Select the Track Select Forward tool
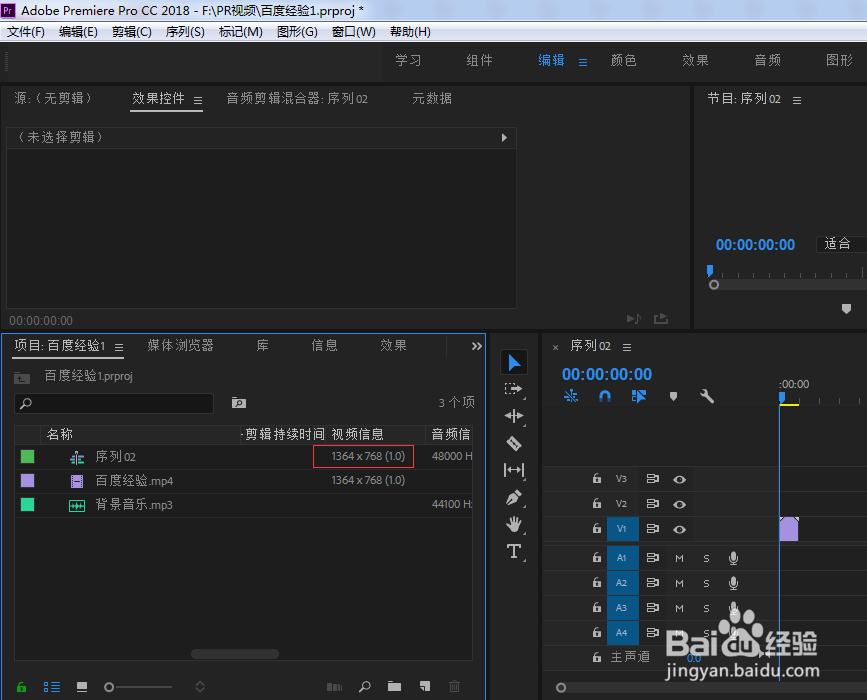The image size is (867, 700). click(514, 389)
